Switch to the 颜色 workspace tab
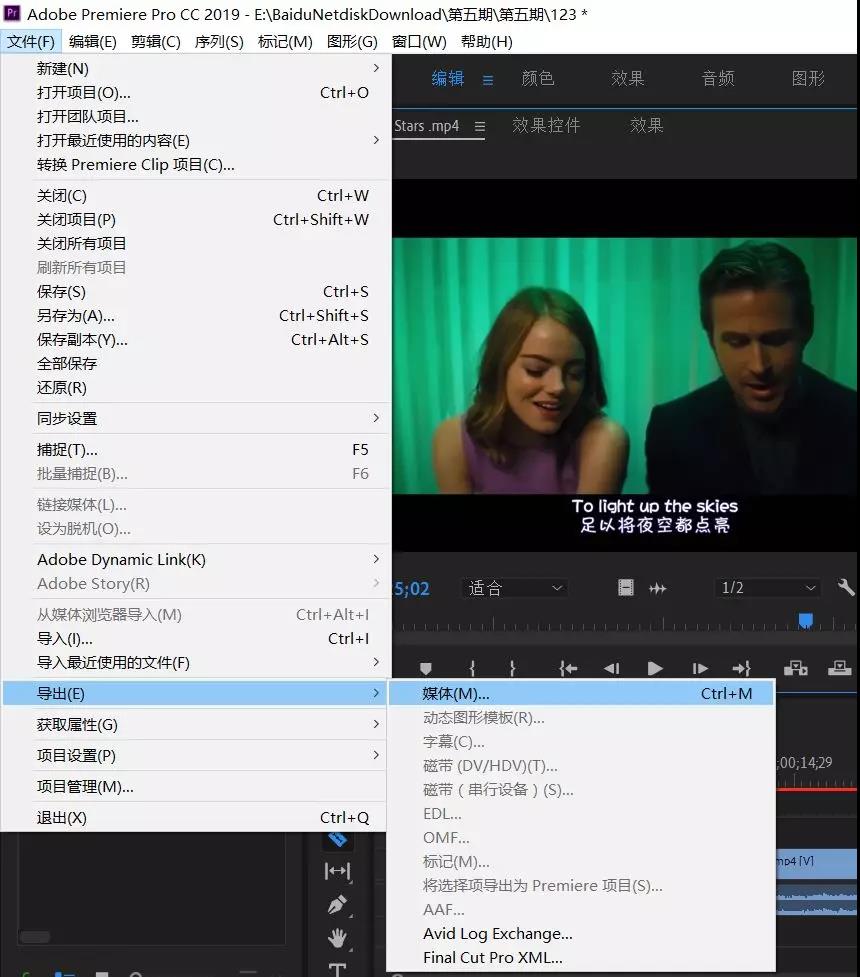 (x=538, y=79)
